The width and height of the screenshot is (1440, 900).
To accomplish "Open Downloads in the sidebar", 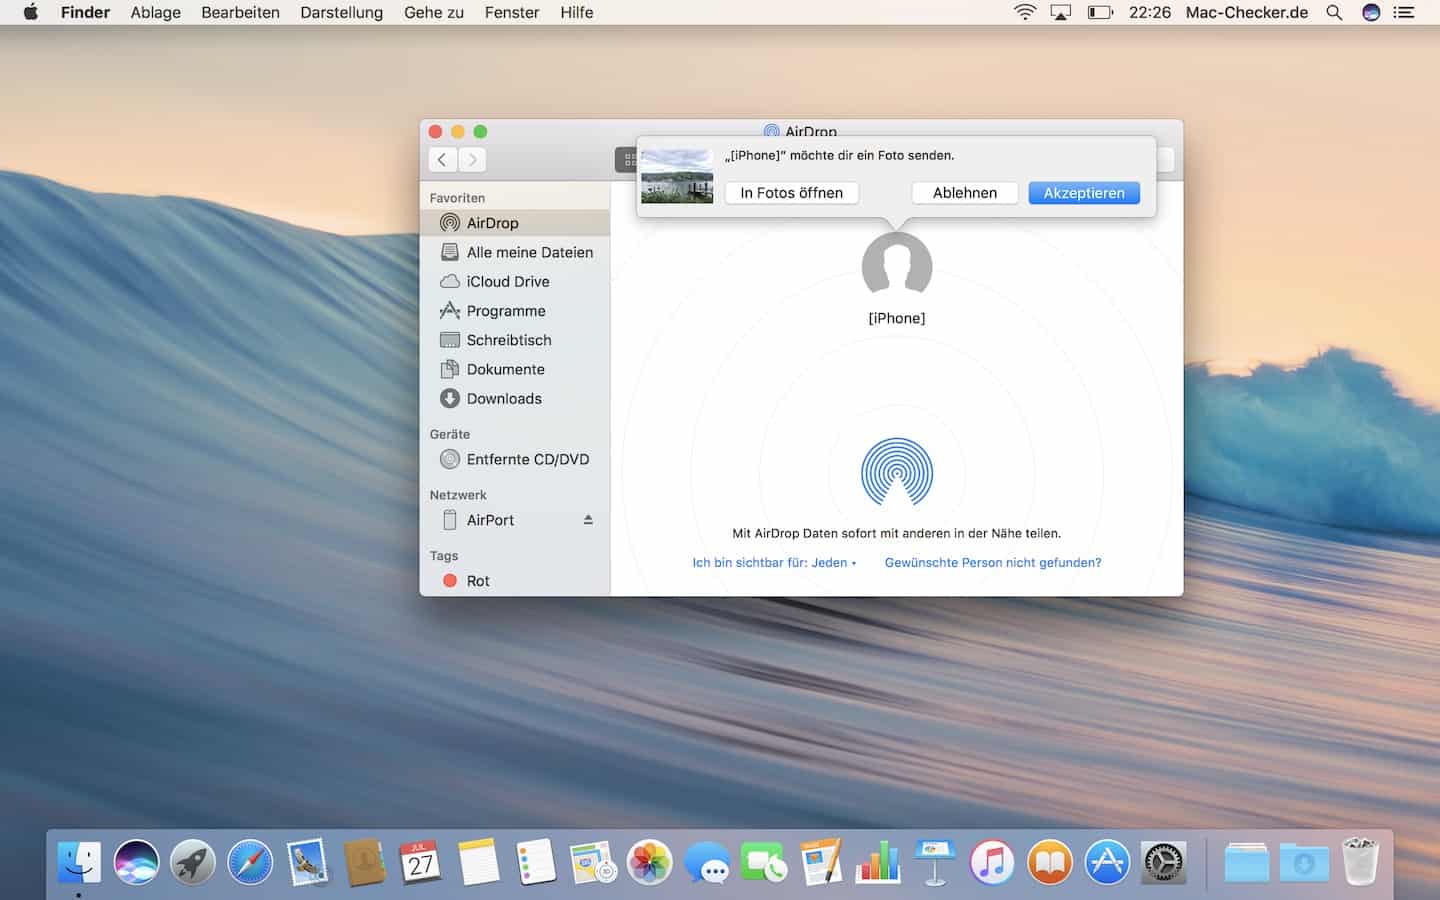I will pos(515,398).
